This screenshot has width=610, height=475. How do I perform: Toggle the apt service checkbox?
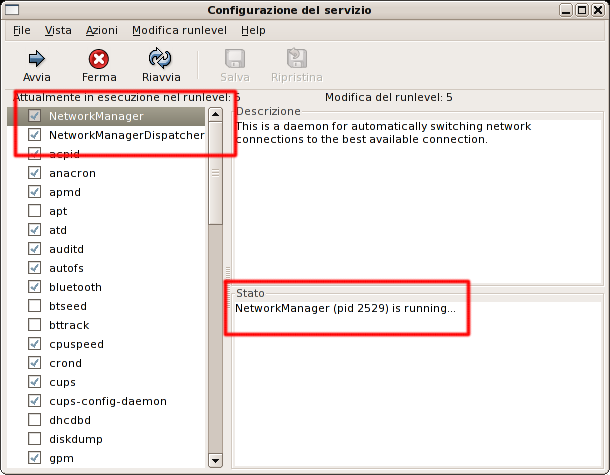pyautogui.click(x=35, y=211)
